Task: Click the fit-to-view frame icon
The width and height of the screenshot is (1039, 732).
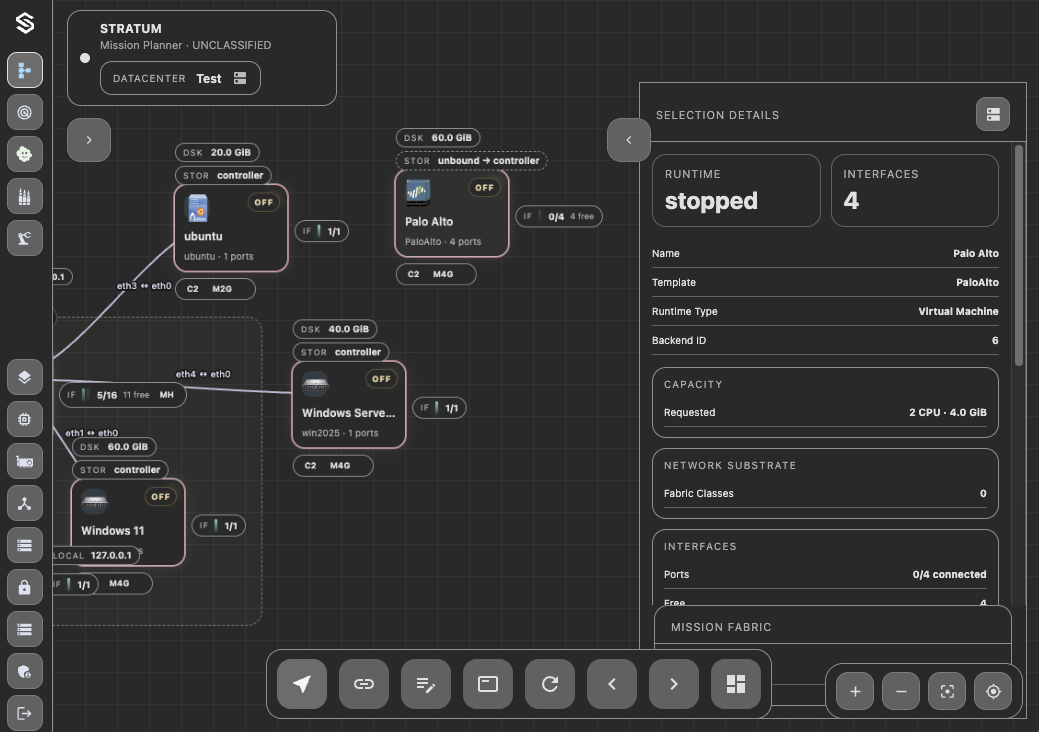Action: pyautogui.click(x=947, y=692)
